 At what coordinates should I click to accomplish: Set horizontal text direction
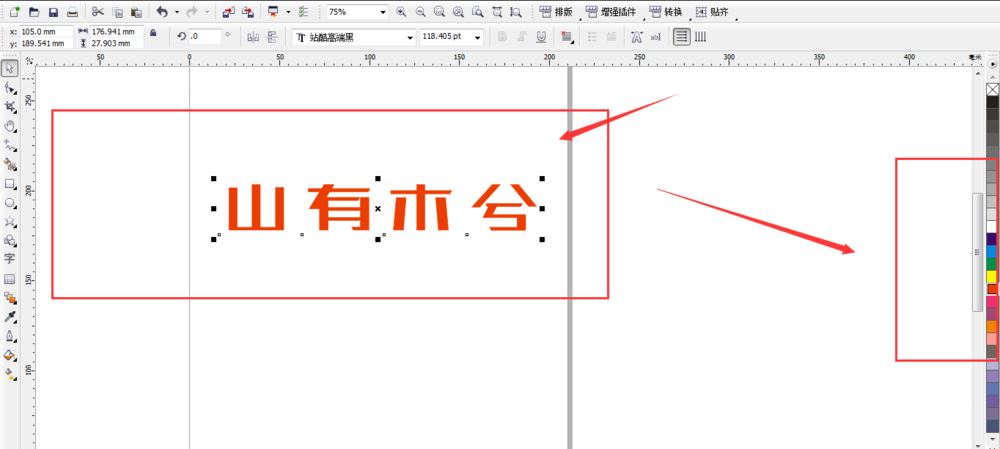coord(682,37)
